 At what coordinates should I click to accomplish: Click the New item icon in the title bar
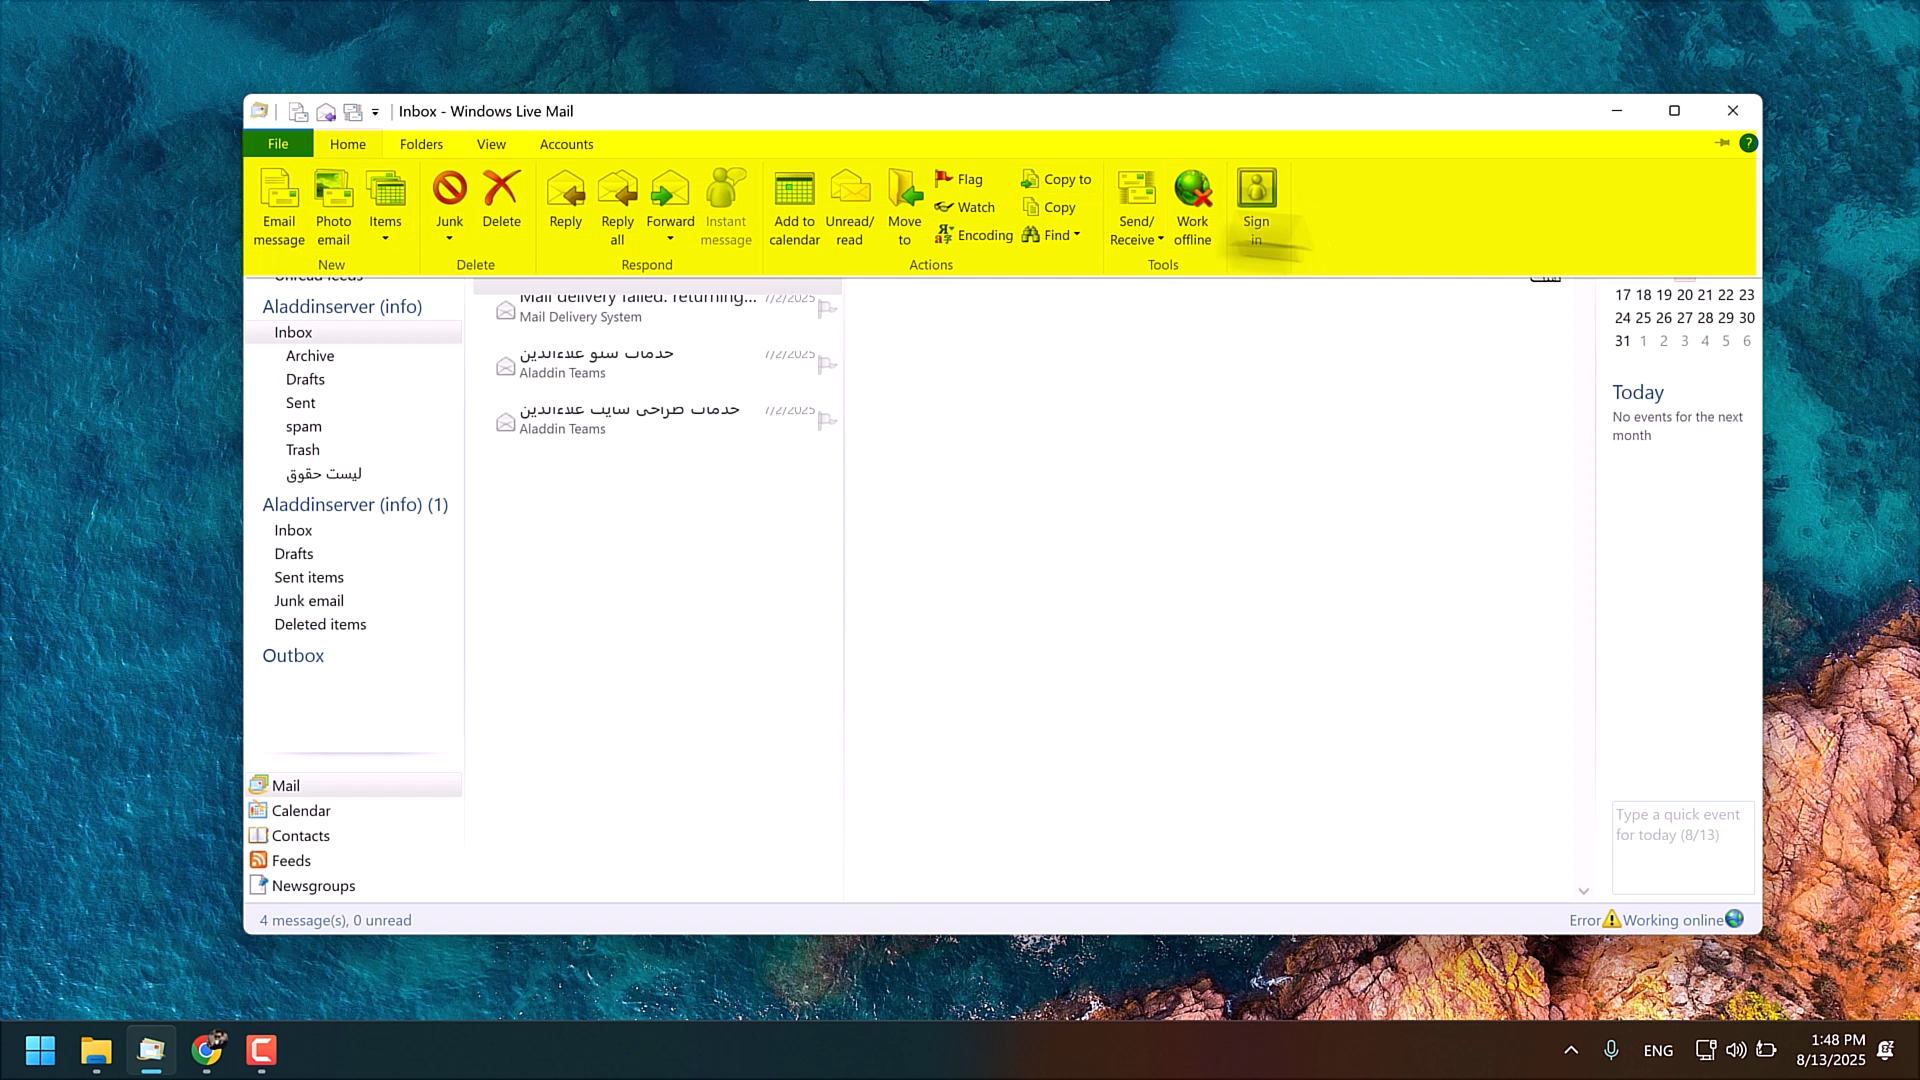(x=297, y=111)
